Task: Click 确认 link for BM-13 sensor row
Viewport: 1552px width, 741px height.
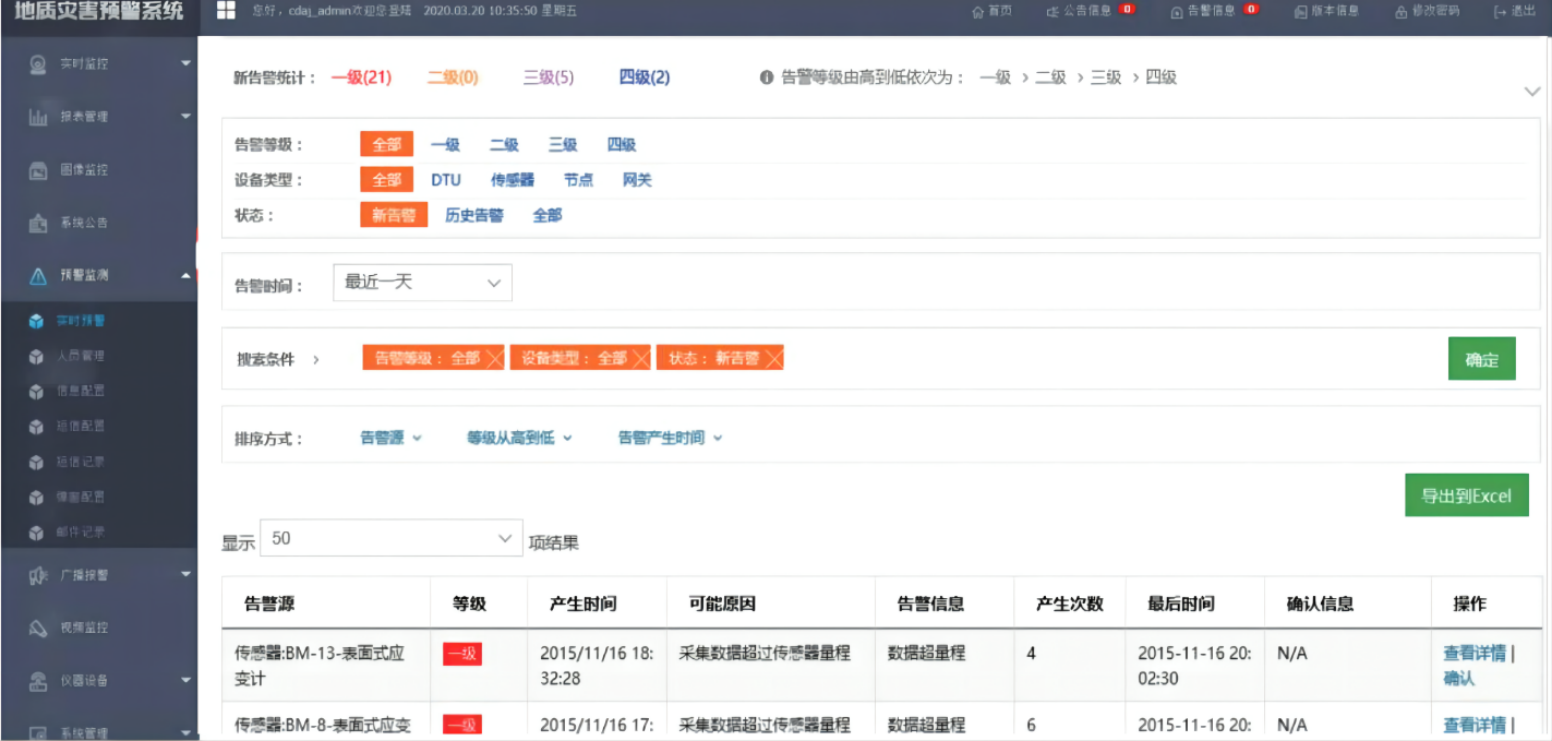Action: click(1458, 679)
